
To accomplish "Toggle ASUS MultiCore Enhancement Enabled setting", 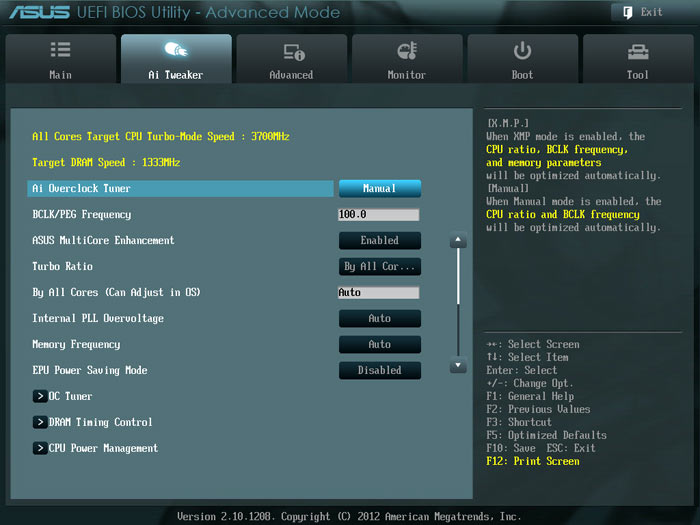I will (x=379, y=240).
